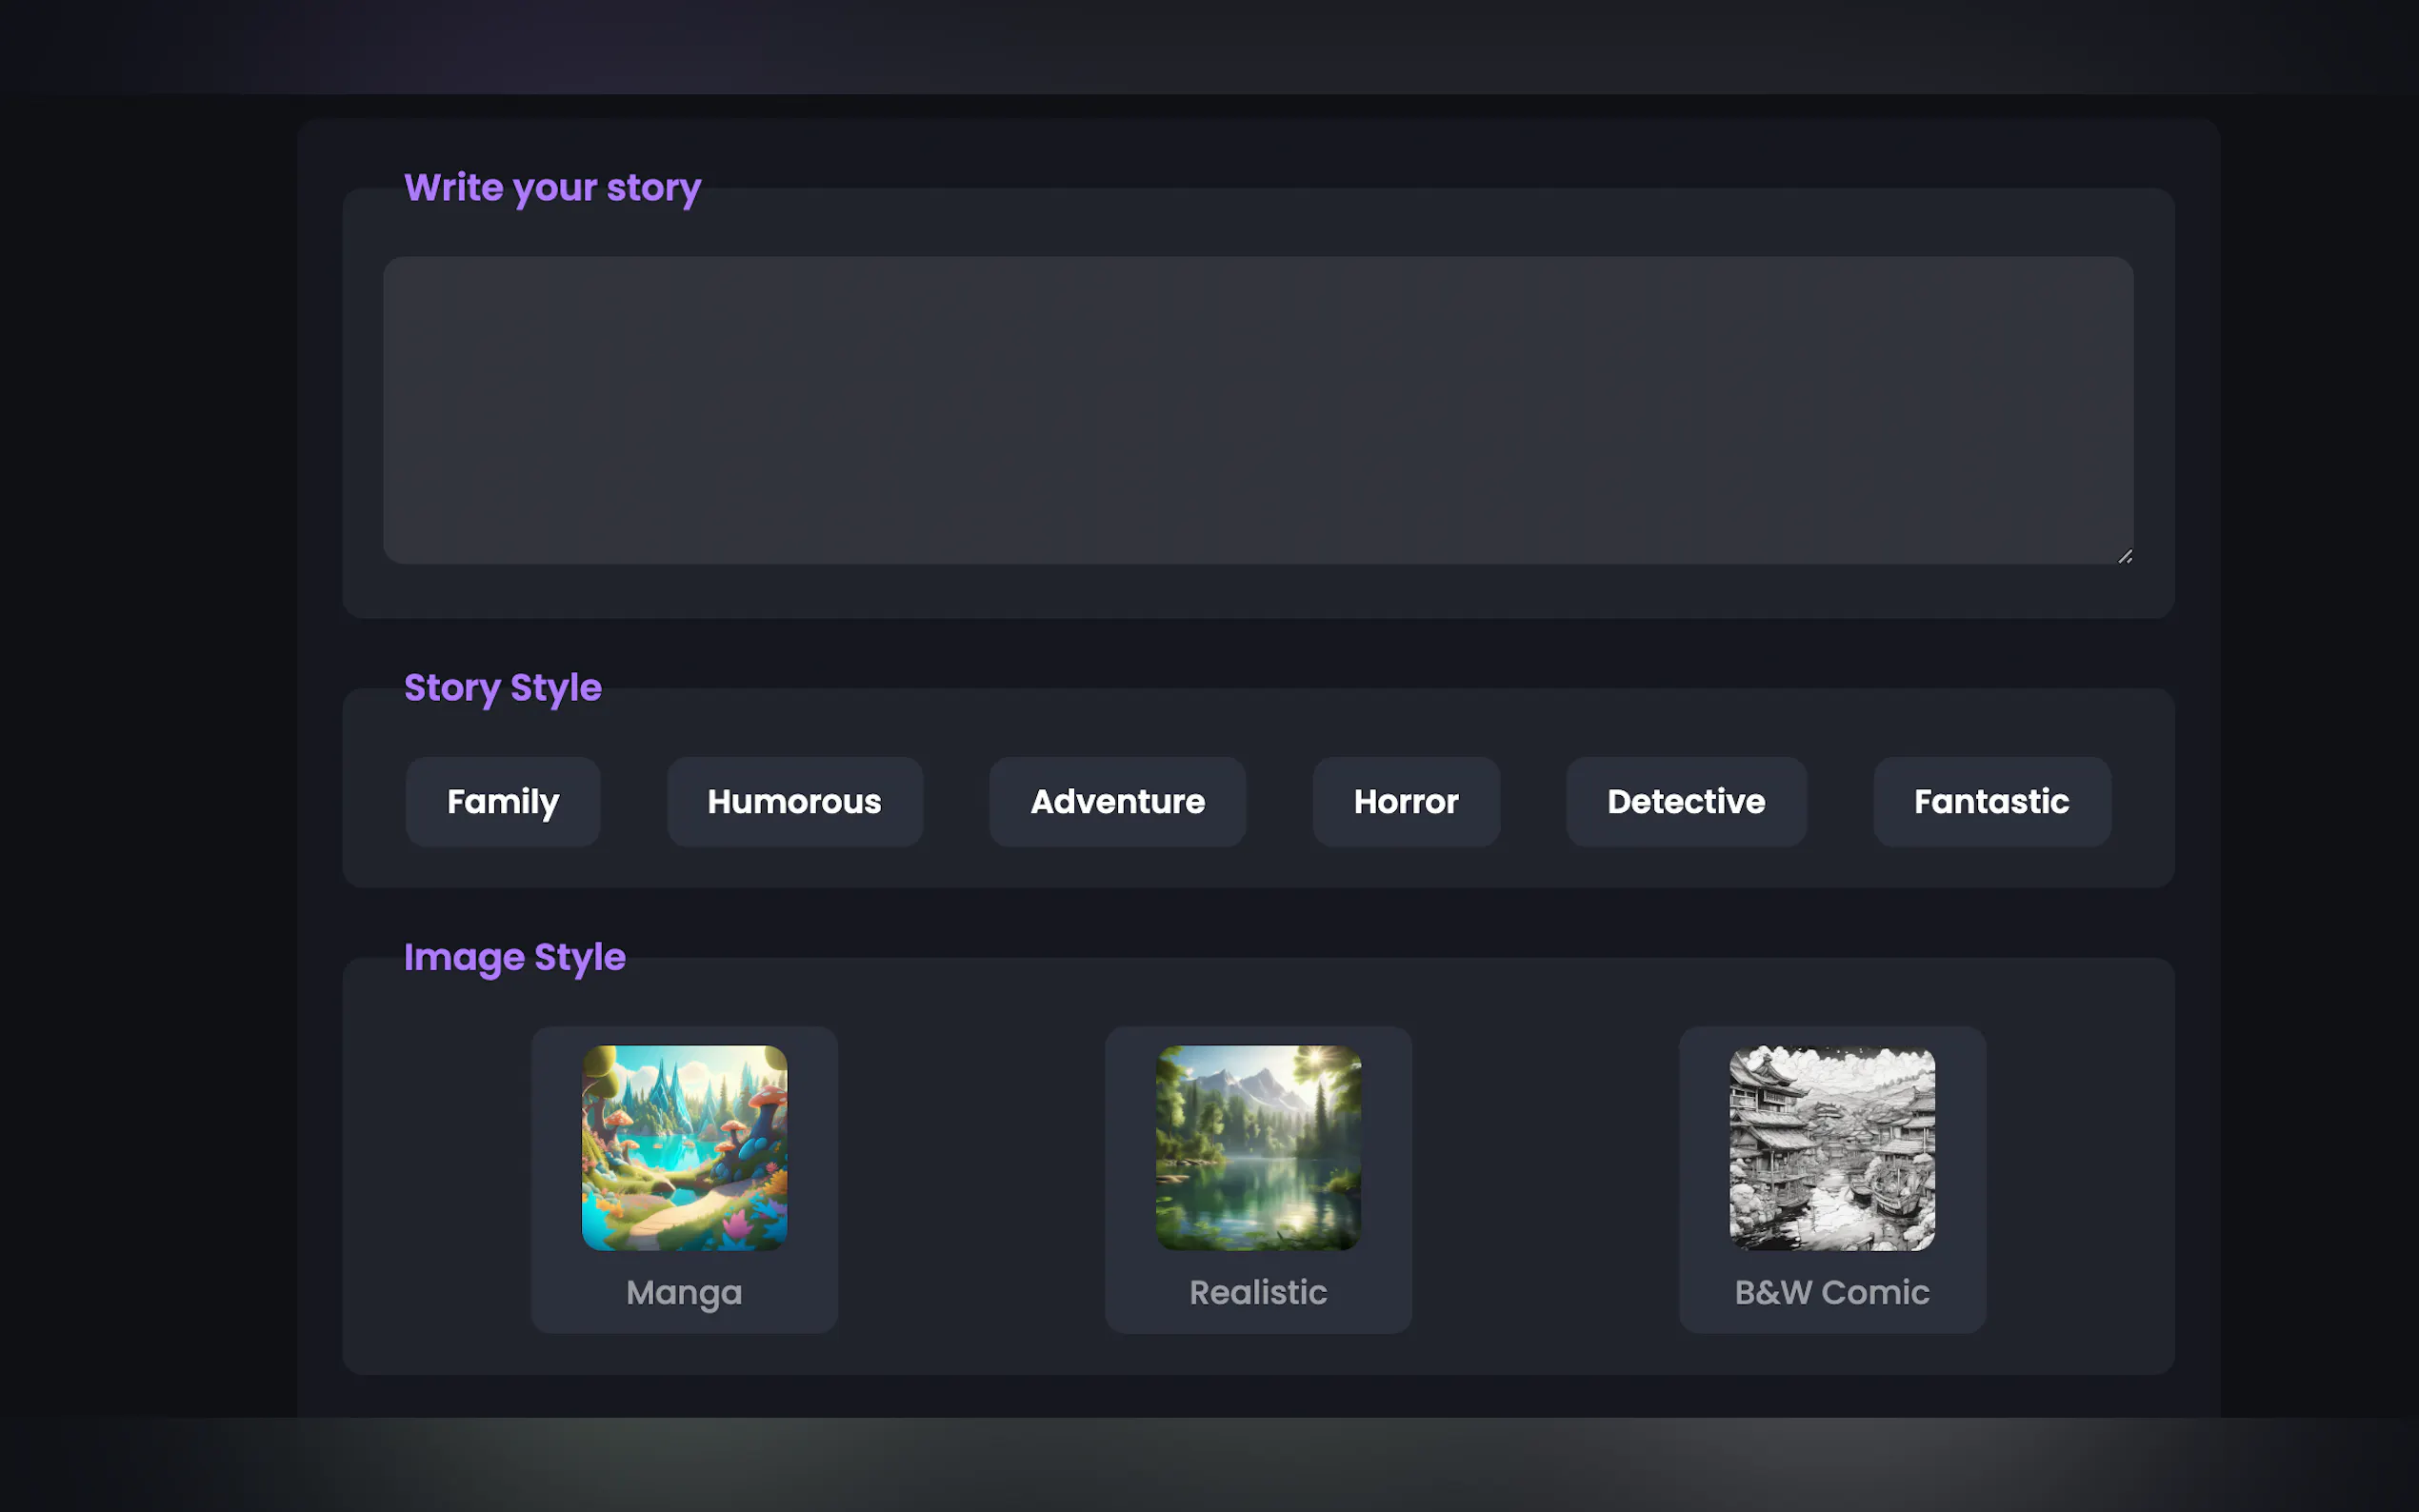Click the blurred top header bar
This screenshot has width=2419, height=1512.
tap(1209, 45)
